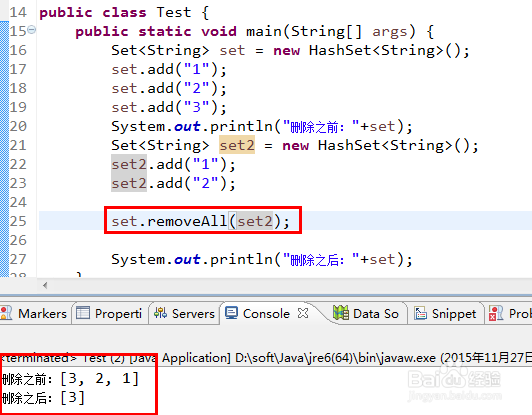
Task: Click the editor horizontal scrollbar left arrow
Action: pos(45,285)
